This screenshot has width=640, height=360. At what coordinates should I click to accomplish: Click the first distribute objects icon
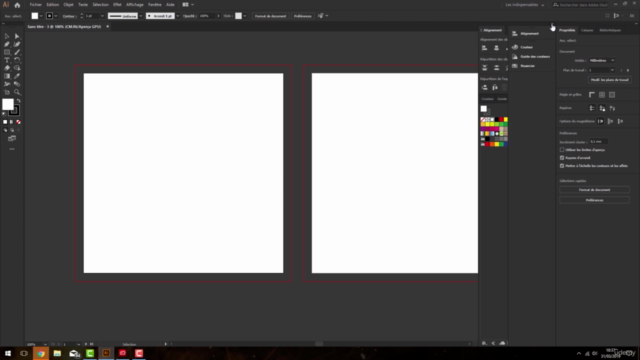click(484, 68)
